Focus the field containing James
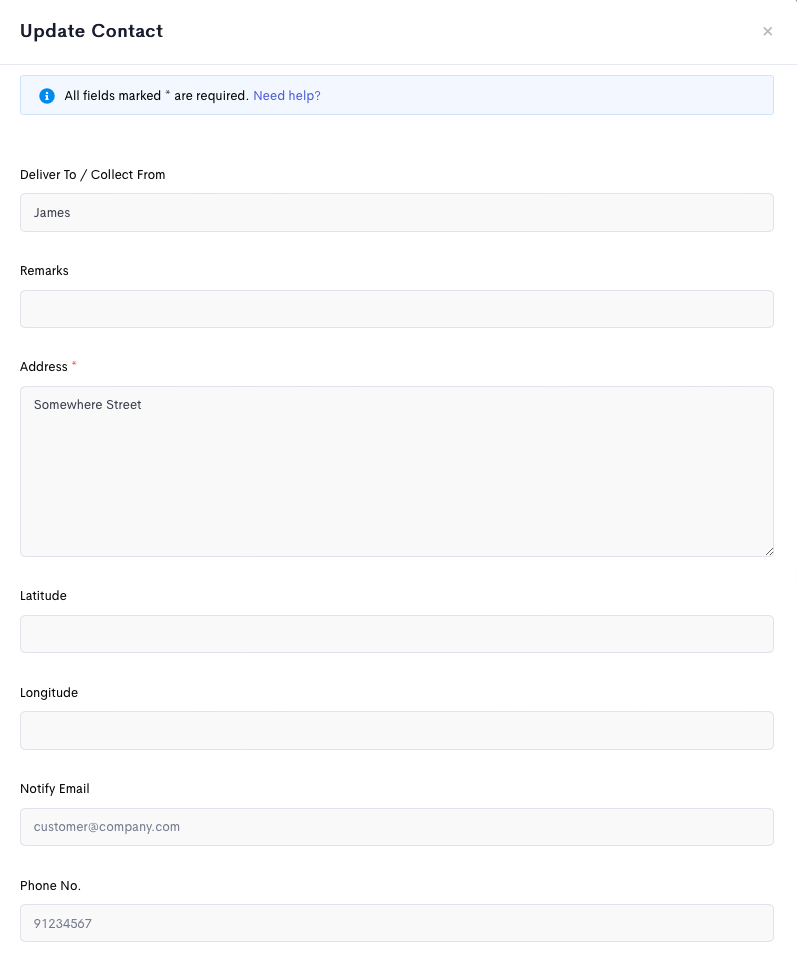This screenshot has width=797, height=965. [x=397, y=213]
